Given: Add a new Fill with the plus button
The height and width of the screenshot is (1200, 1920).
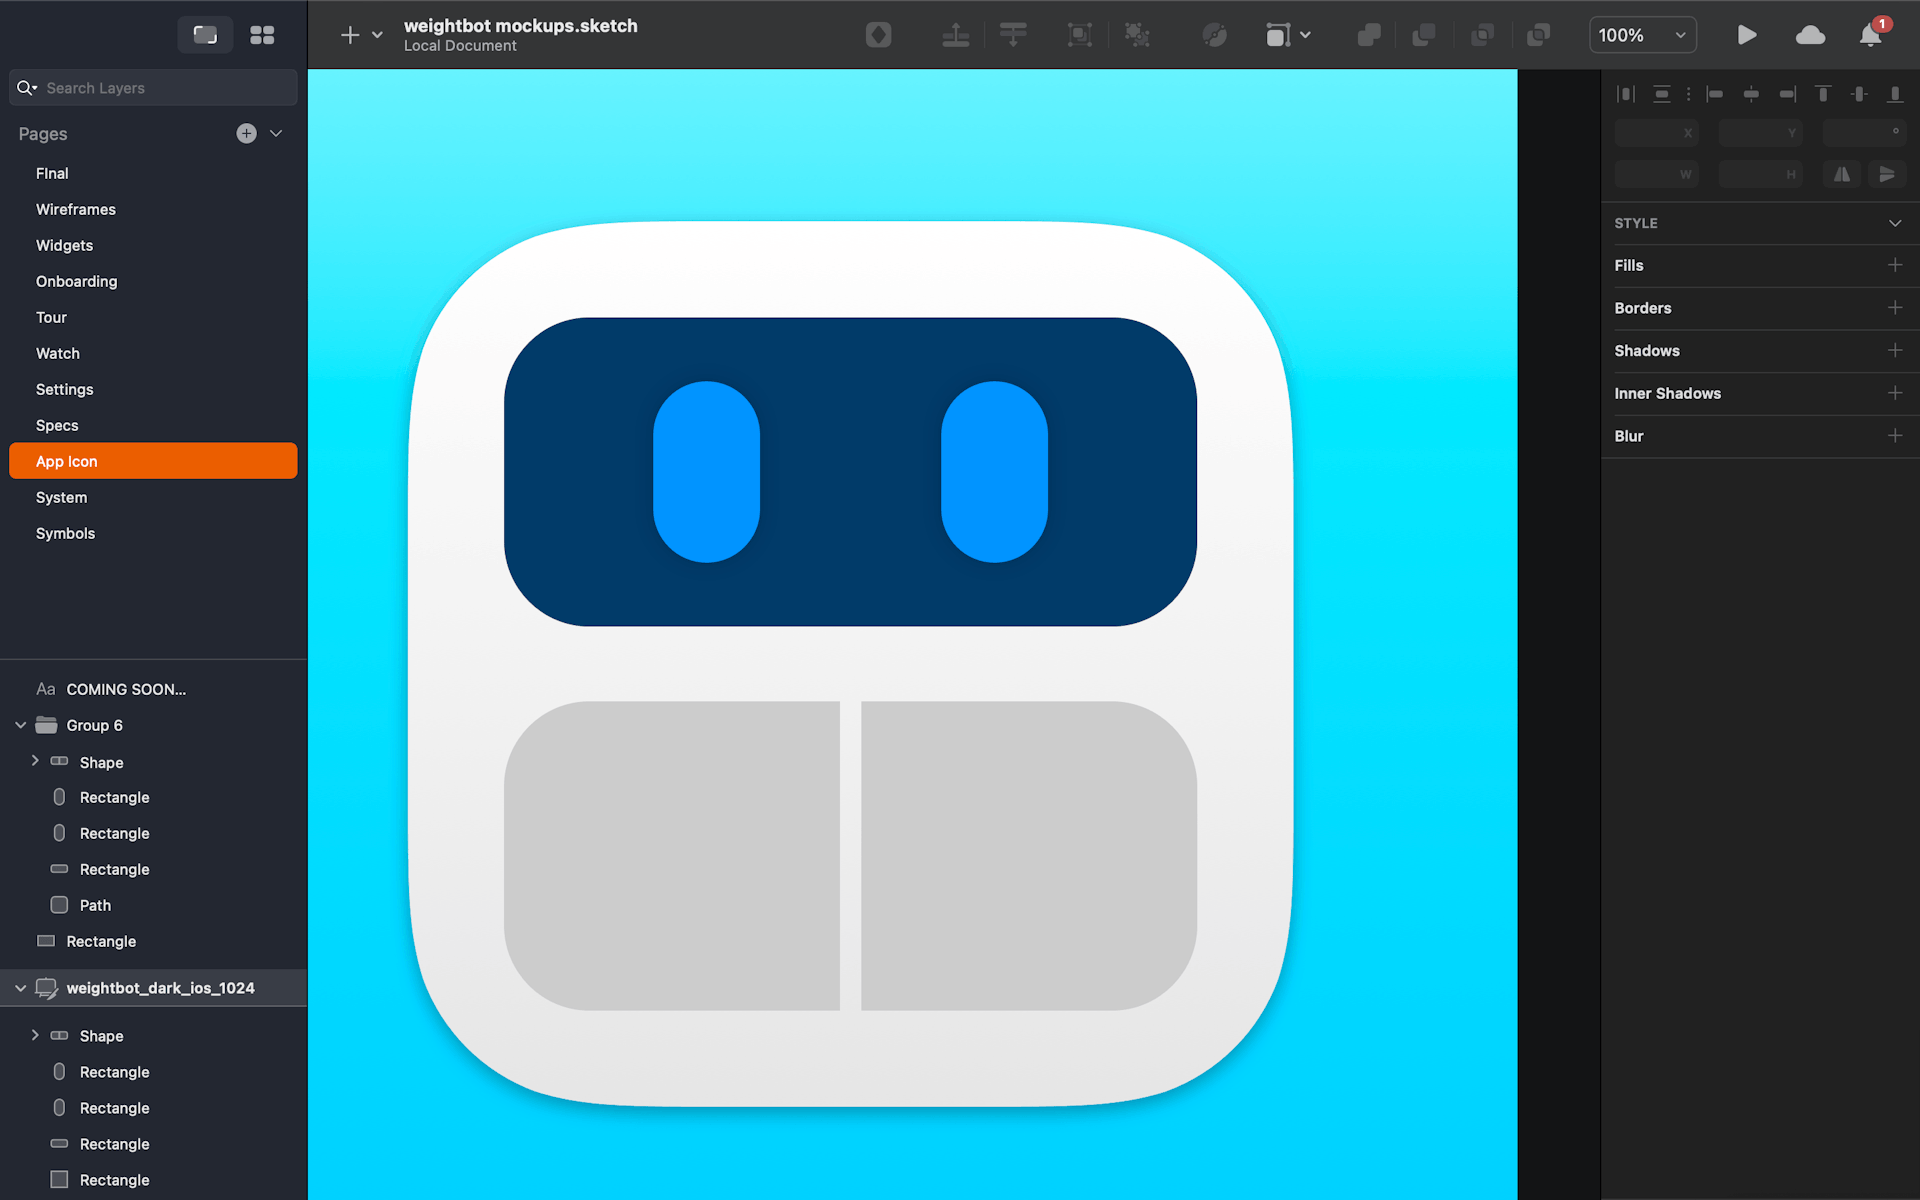Looking at the screenshot, I should pyautogui.click(x=1896, y=265).
